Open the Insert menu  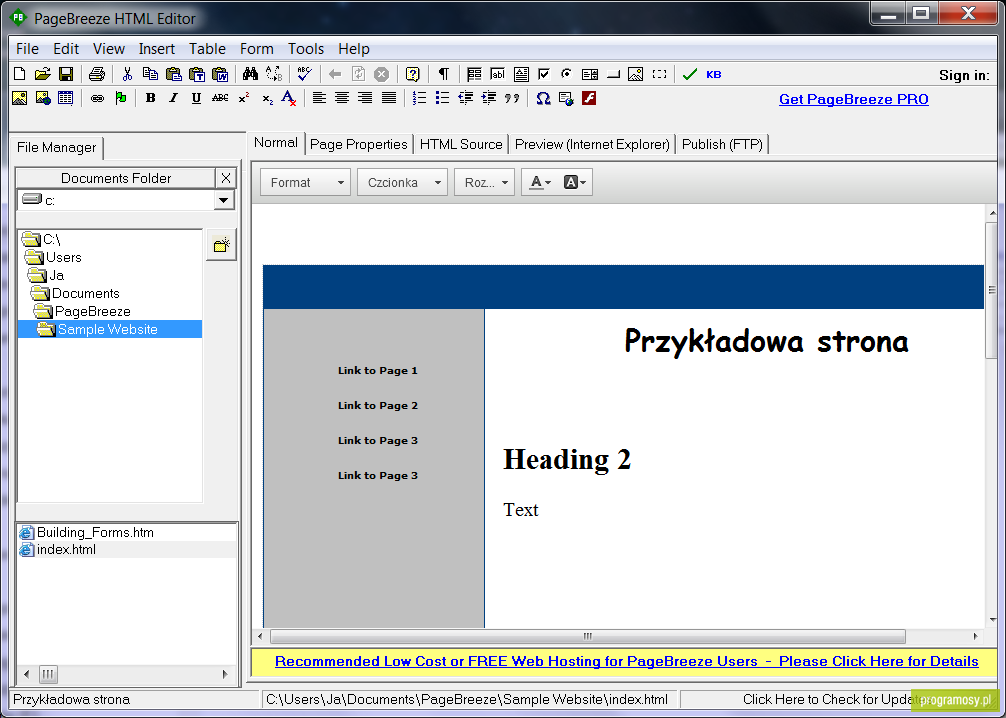(157, 49)
